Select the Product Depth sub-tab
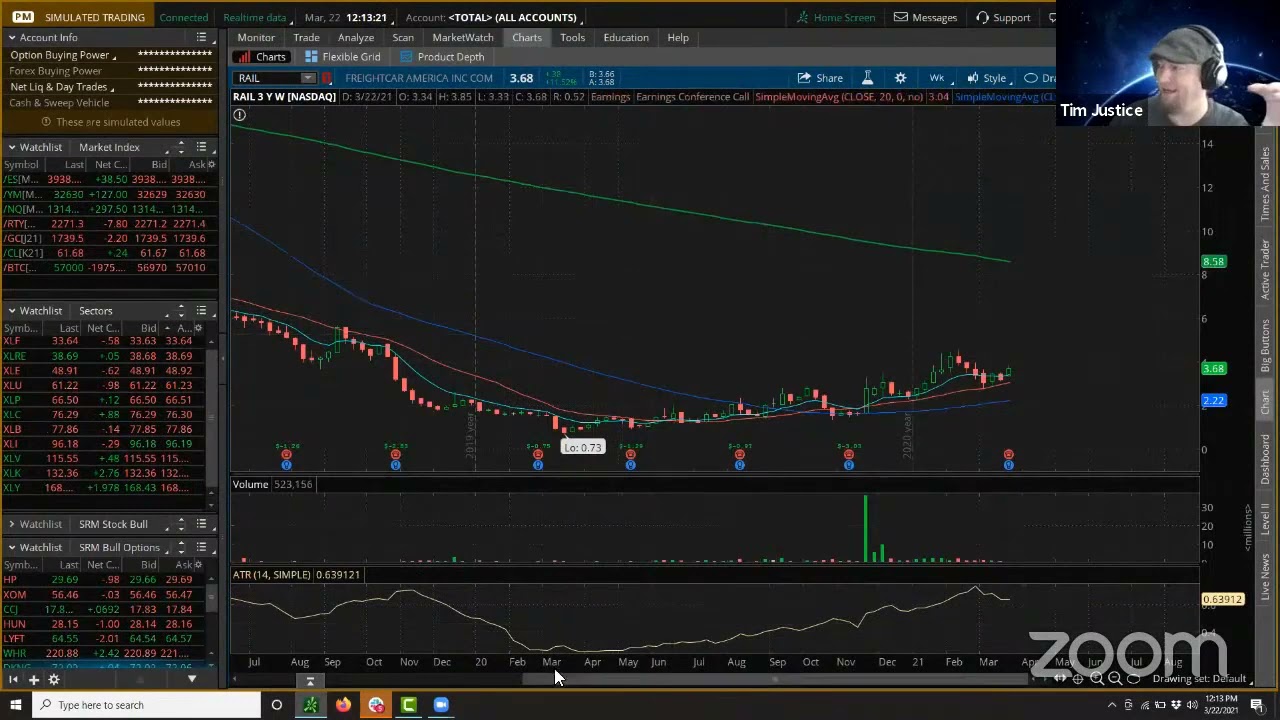 click(441, 57)
